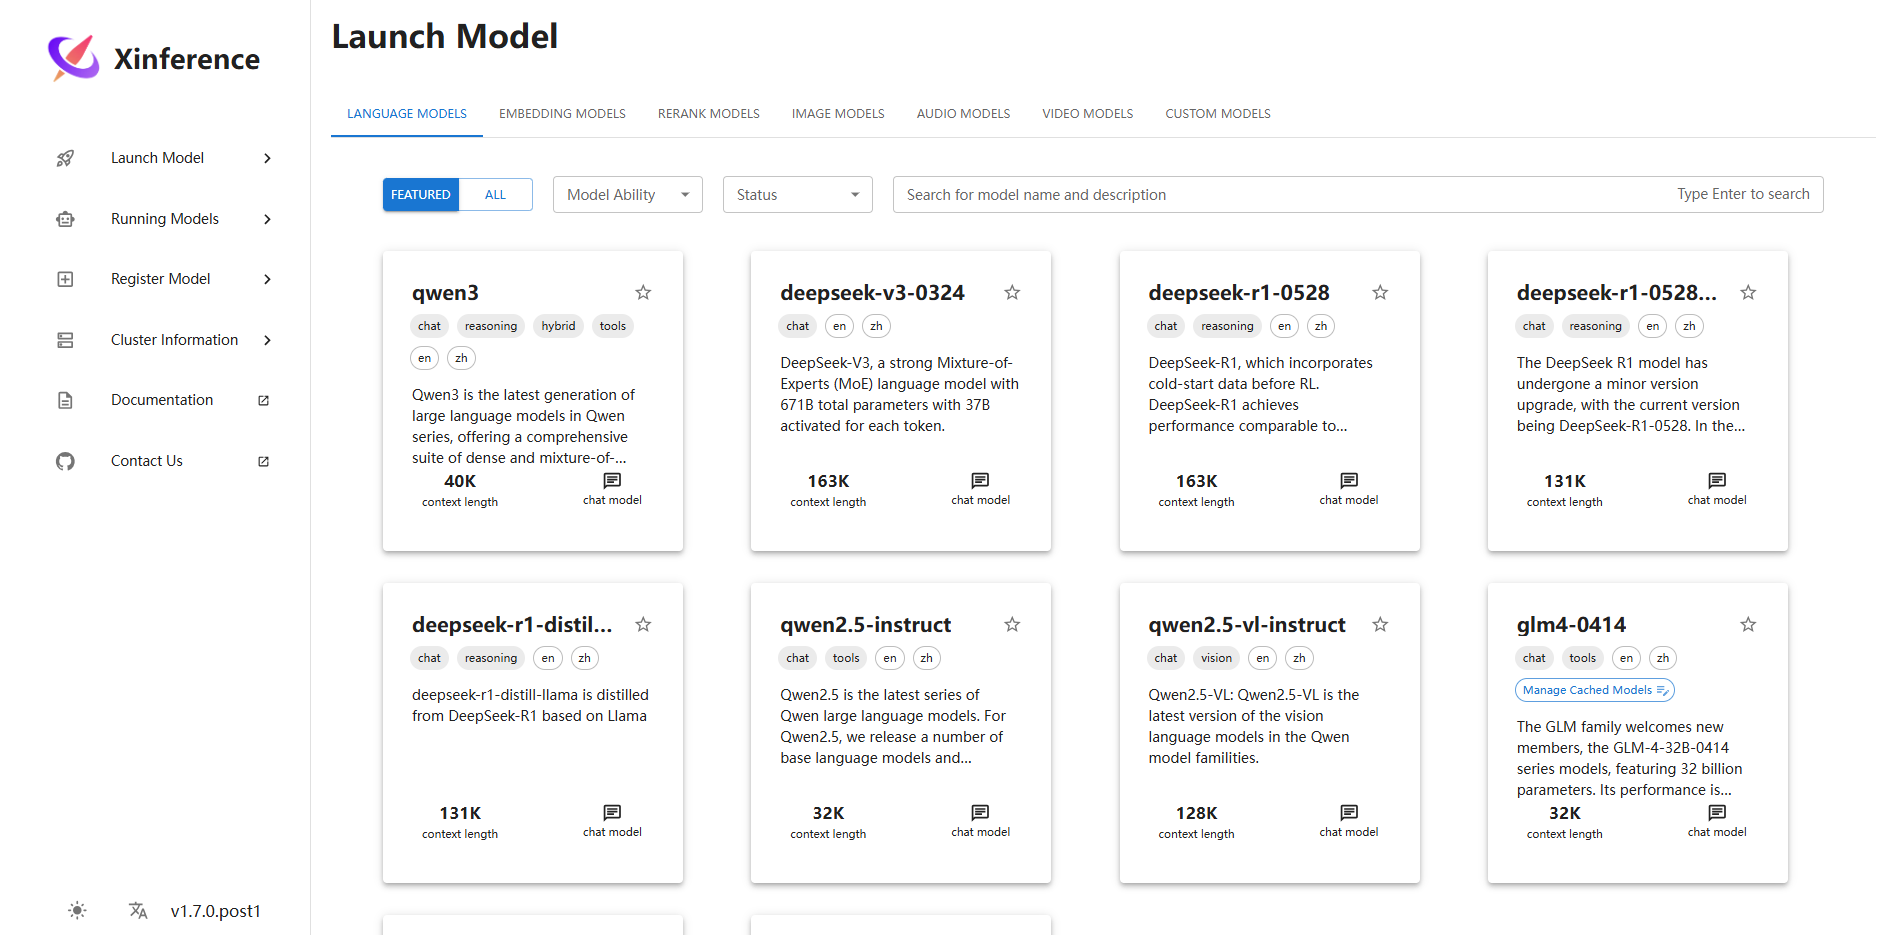
Task: Open Documentation via its external link icon
Action: 264,400
